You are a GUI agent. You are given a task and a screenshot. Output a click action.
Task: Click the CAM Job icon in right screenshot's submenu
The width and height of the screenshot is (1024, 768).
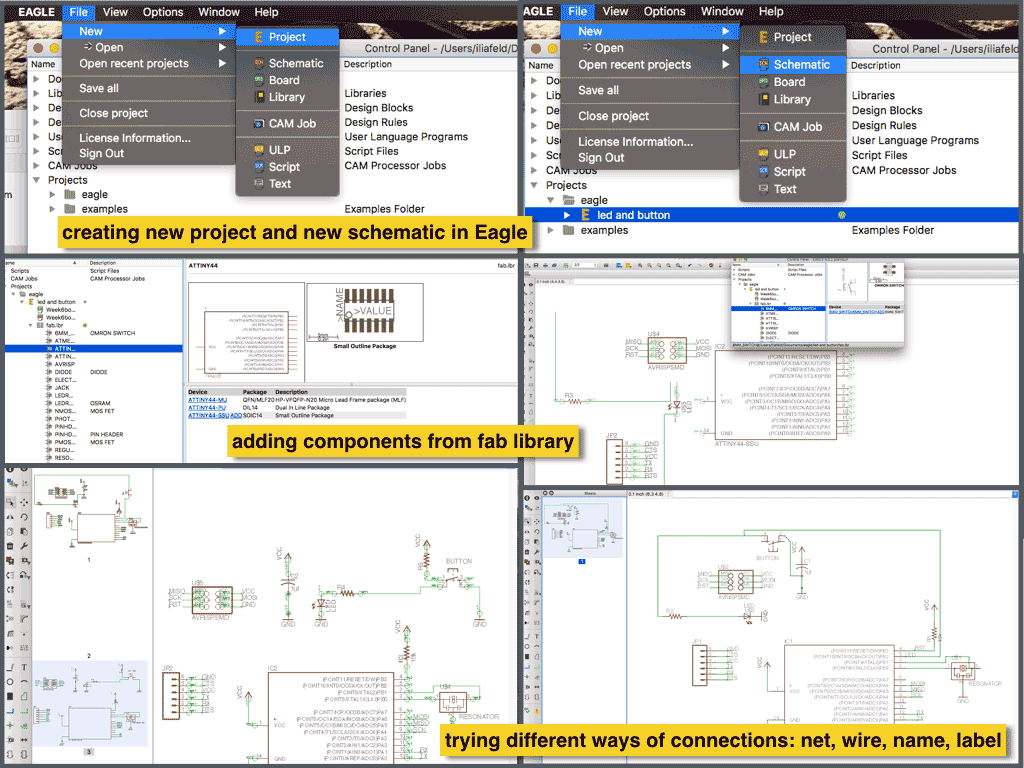[763, 127]
